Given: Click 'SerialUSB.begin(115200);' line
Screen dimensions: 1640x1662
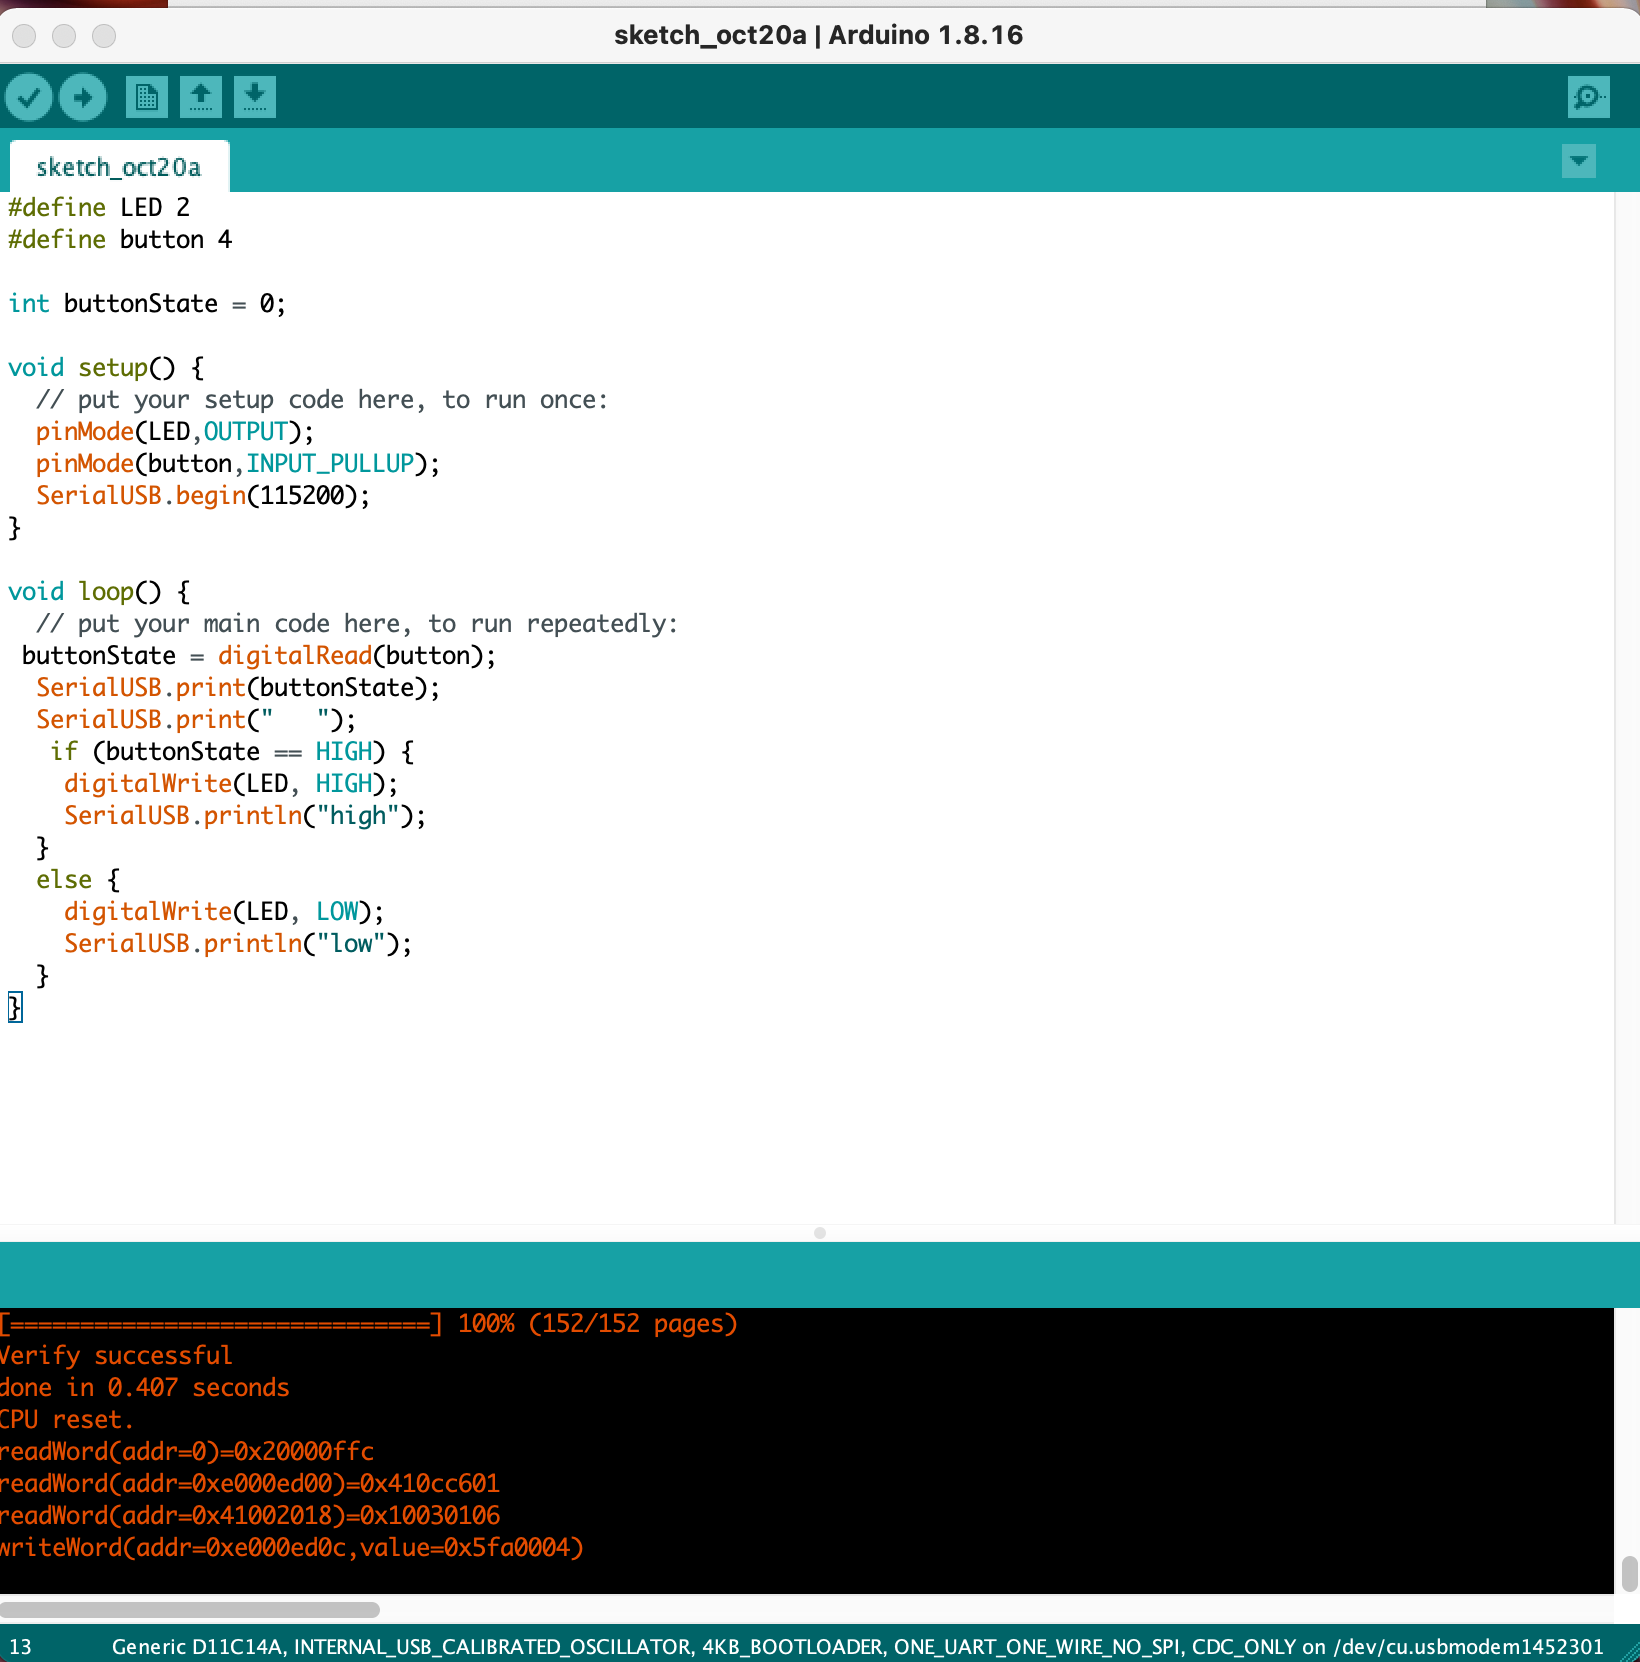Looking at the screenshot, I should click(203, 495).
